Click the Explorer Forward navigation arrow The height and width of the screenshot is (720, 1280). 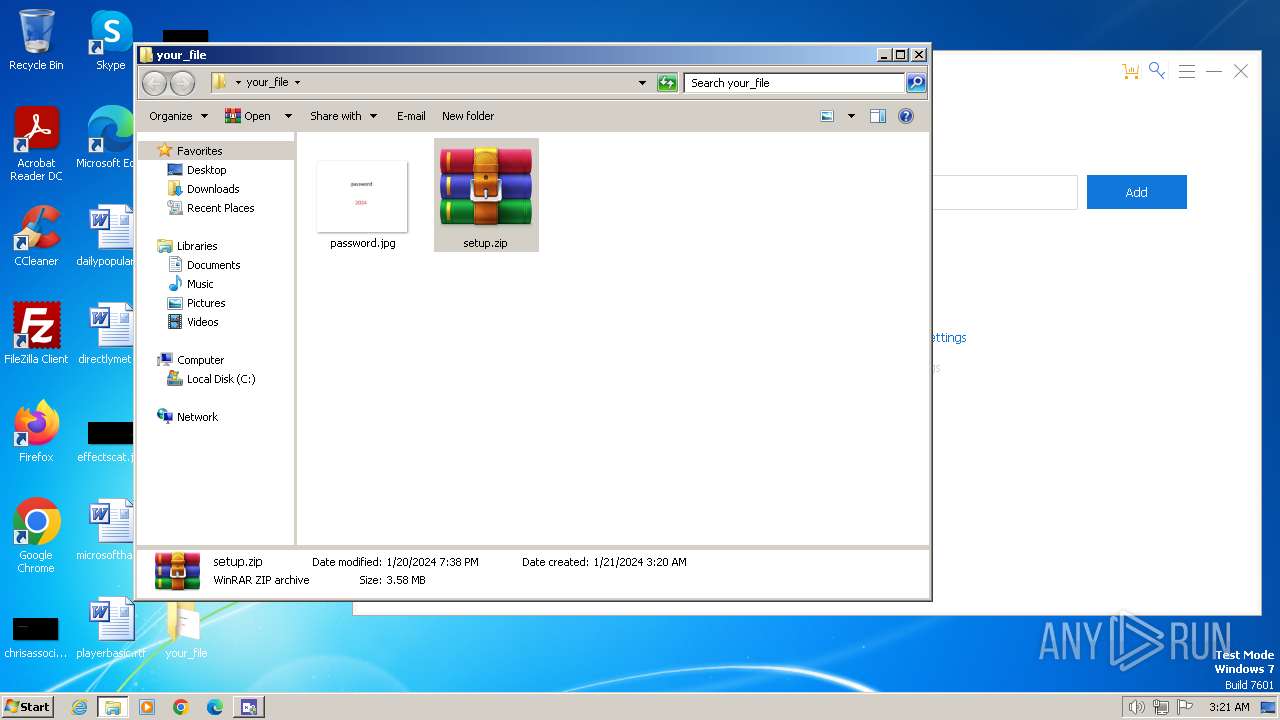(182, 83)
